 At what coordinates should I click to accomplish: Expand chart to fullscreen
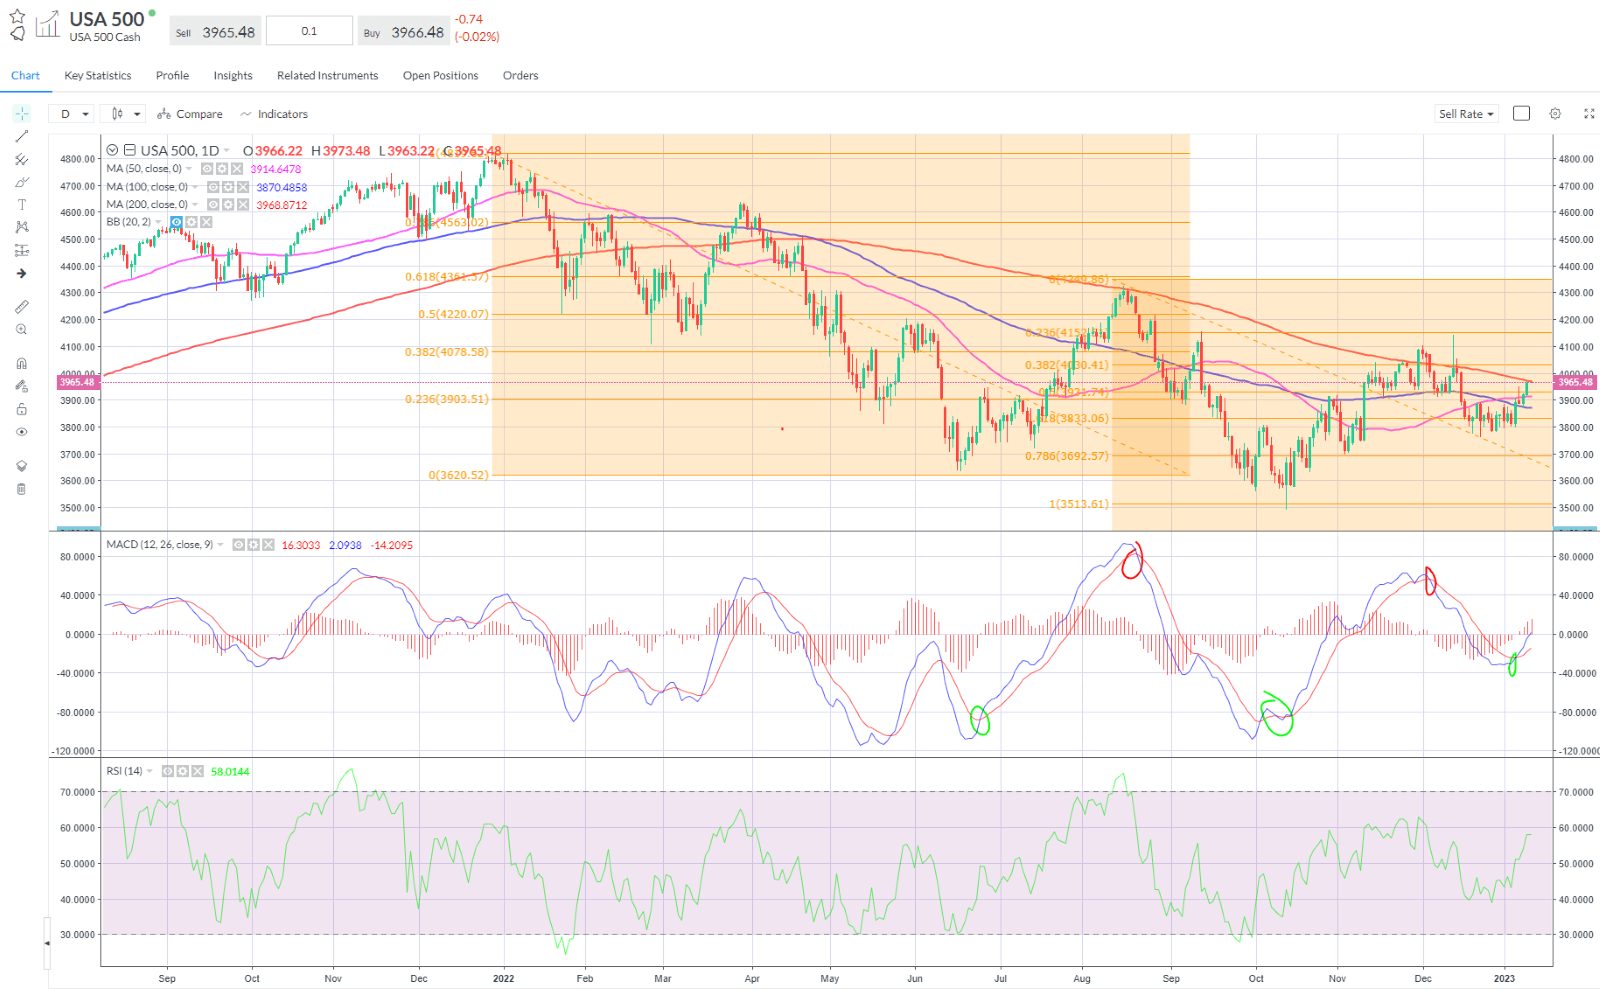click(1589, 114)
